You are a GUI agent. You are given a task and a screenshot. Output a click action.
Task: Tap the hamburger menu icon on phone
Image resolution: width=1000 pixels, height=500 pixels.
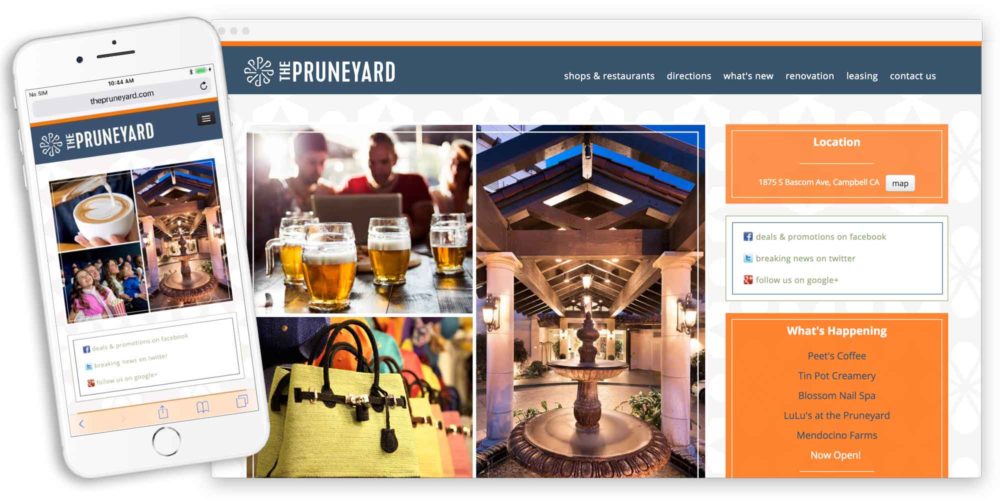205,119
